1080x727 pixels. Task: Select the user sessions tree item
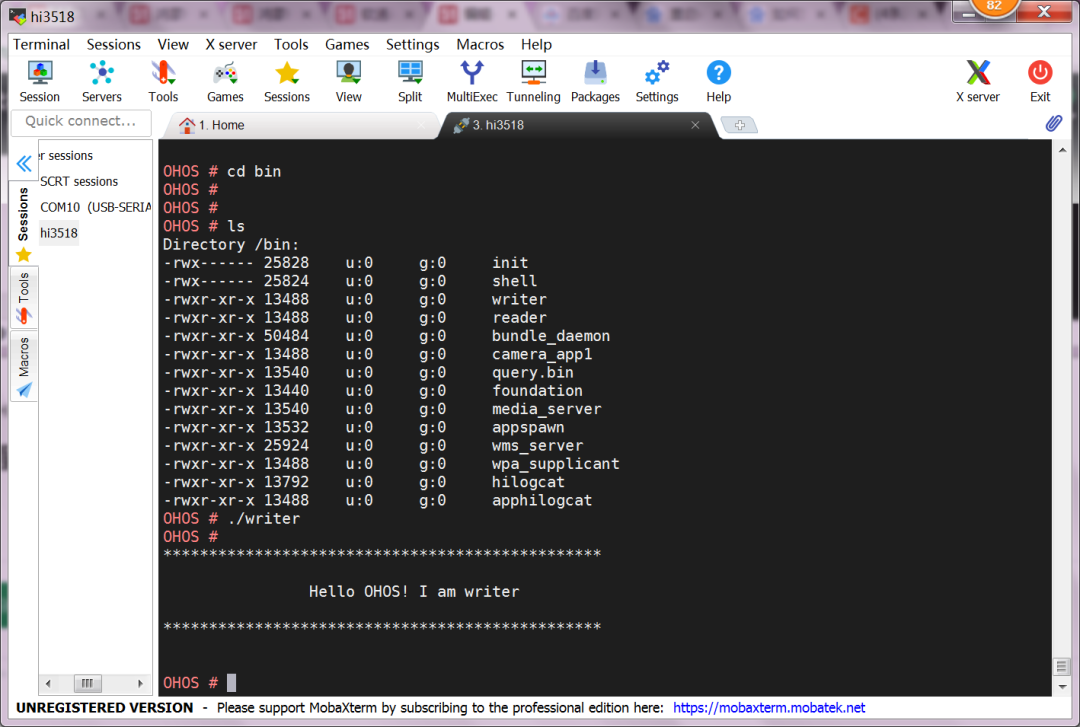[66, 156]
